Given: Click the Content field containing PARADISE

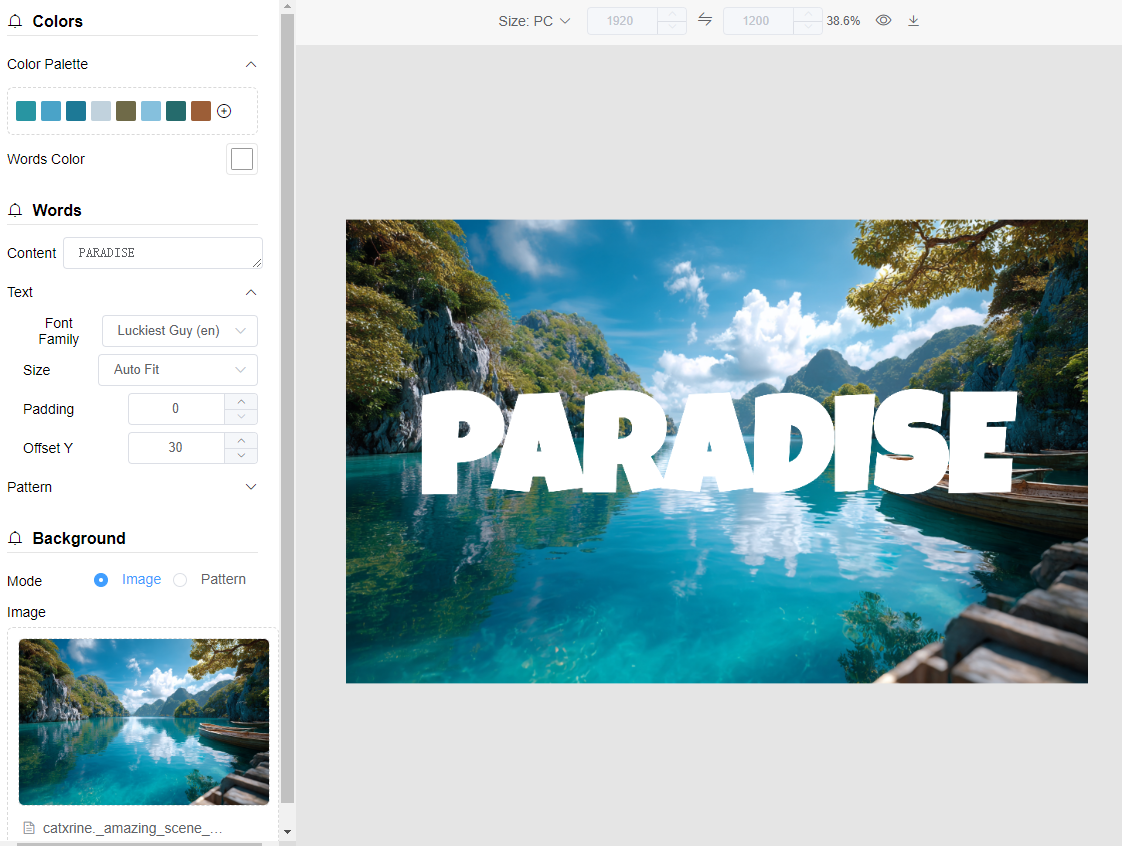Looking at the screenshot, I should [163, 253].
